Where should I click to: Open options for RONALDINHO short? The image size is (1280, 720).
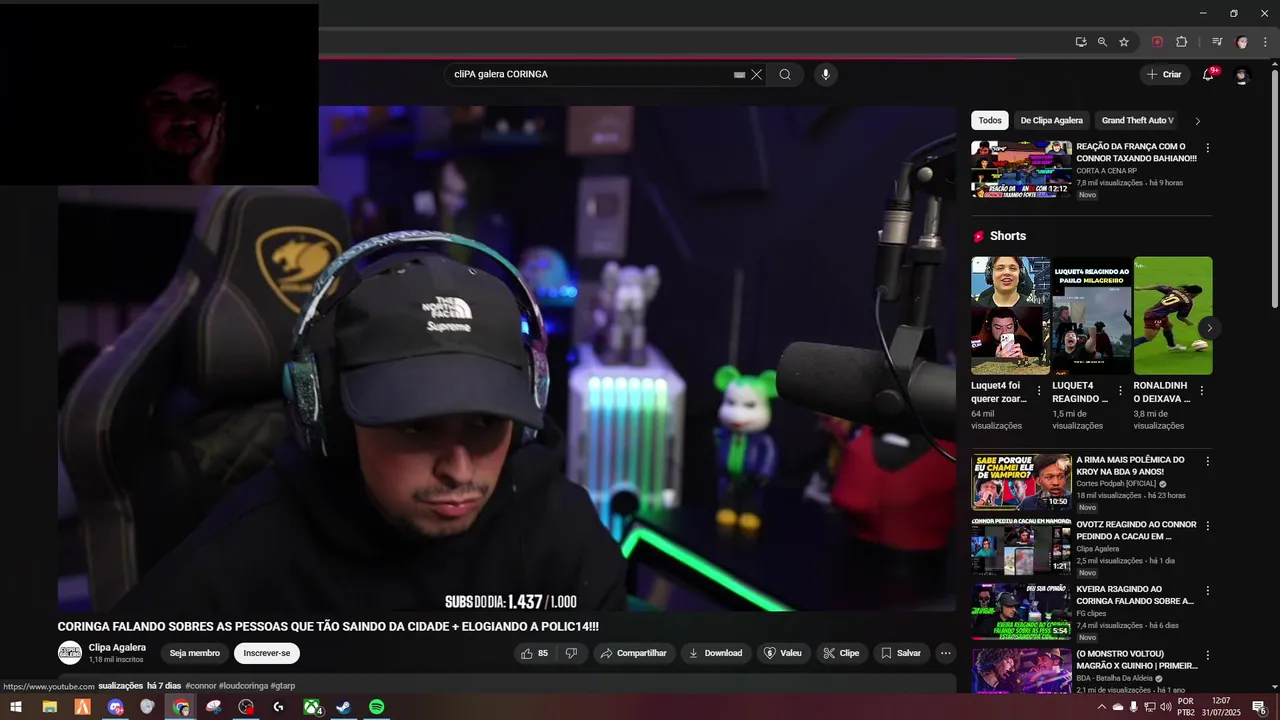1202,391
